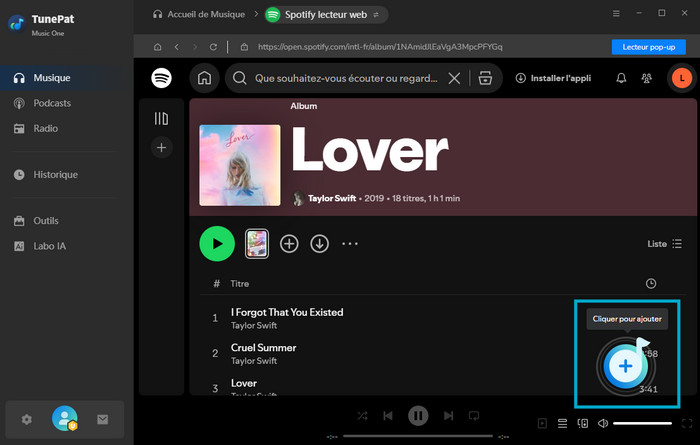
Task: Click the duration clock column header
Action: pos(651,283)
